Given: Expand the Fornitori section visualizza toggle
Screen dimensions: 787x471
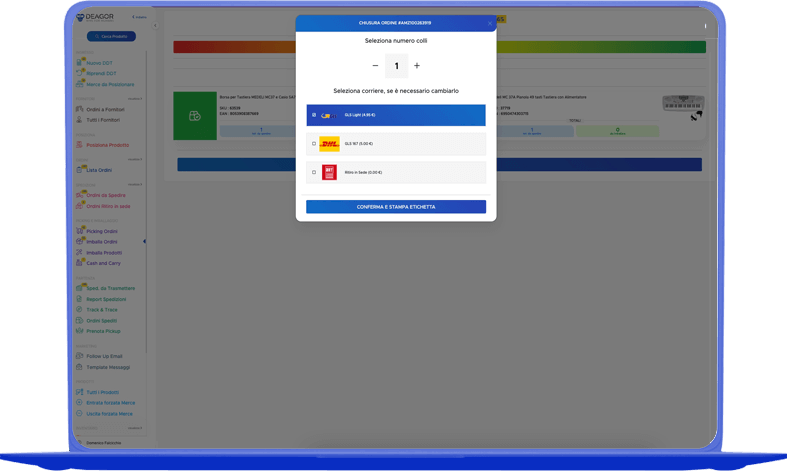Looking at the screenshot, I should click(135, 99).
